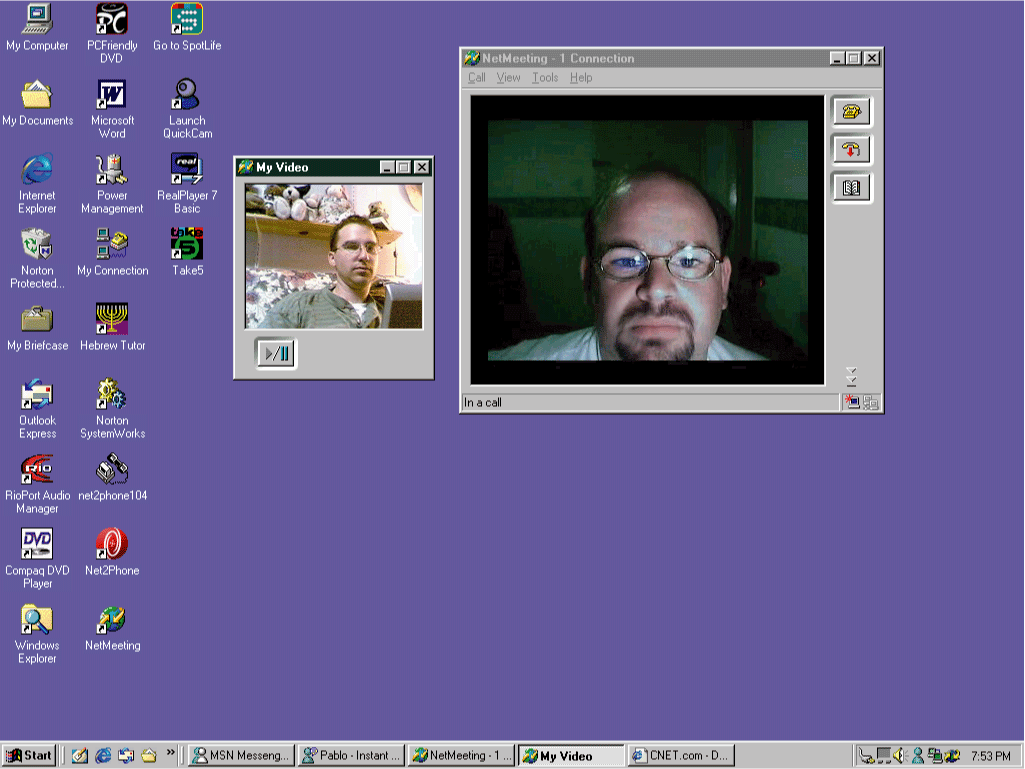Launch Internet Explorer from Quick Launch

tap(103, 755)
